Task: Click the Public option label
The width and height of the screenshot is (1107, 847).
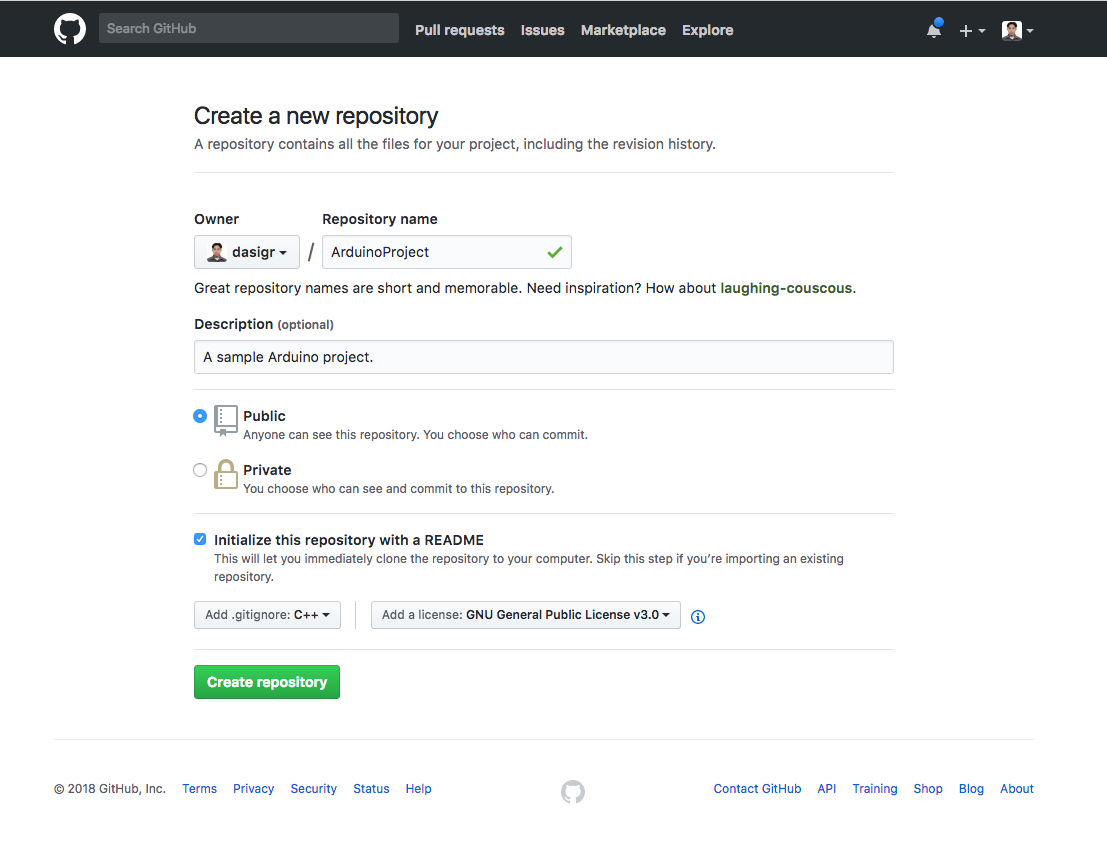Action: 264,416
